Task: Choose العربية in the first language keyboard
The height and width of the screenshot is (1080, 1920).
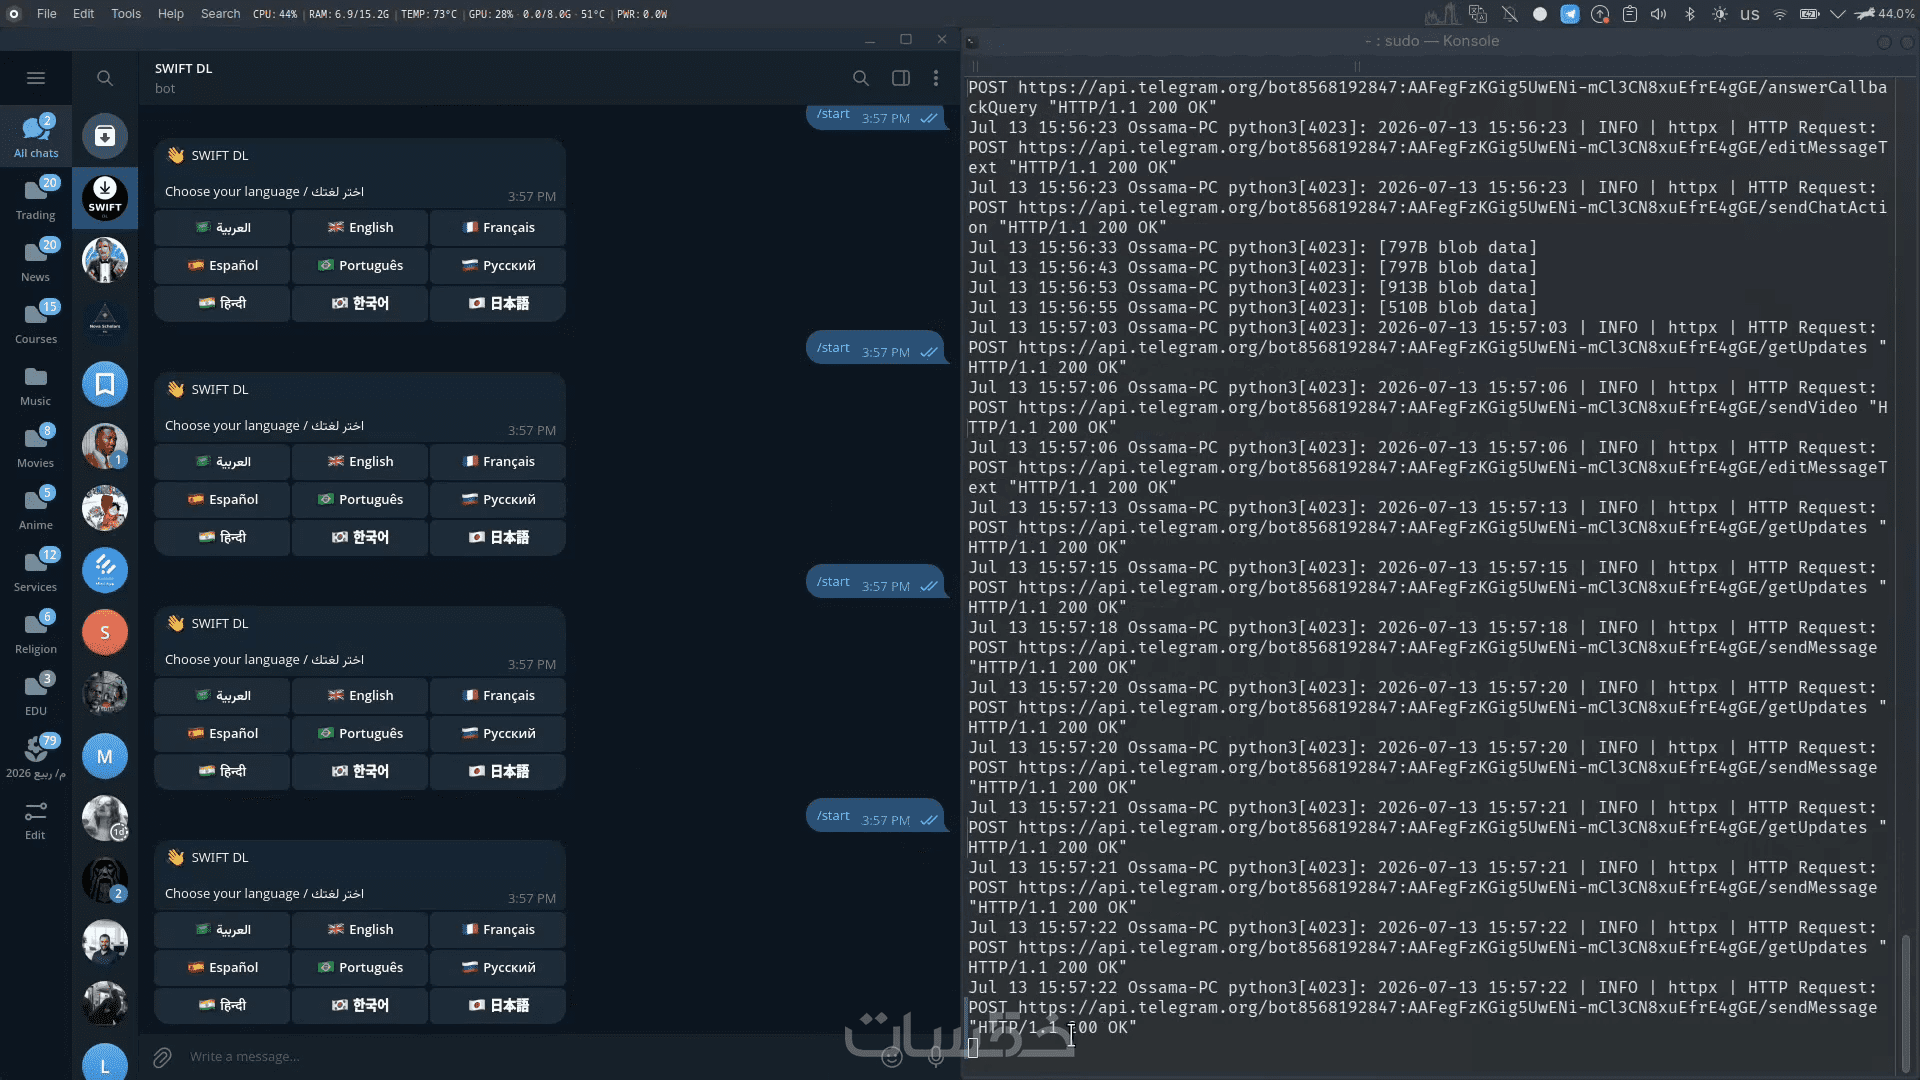Action: pyautogui.click(x=222, y=228)
